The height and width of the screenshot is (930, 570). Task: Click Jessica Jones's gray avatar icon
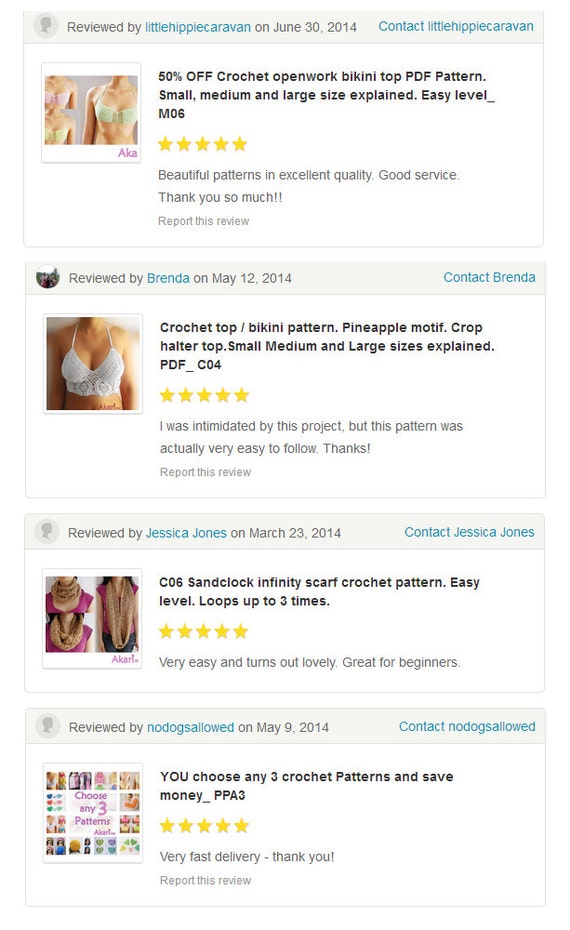(46, 531)
